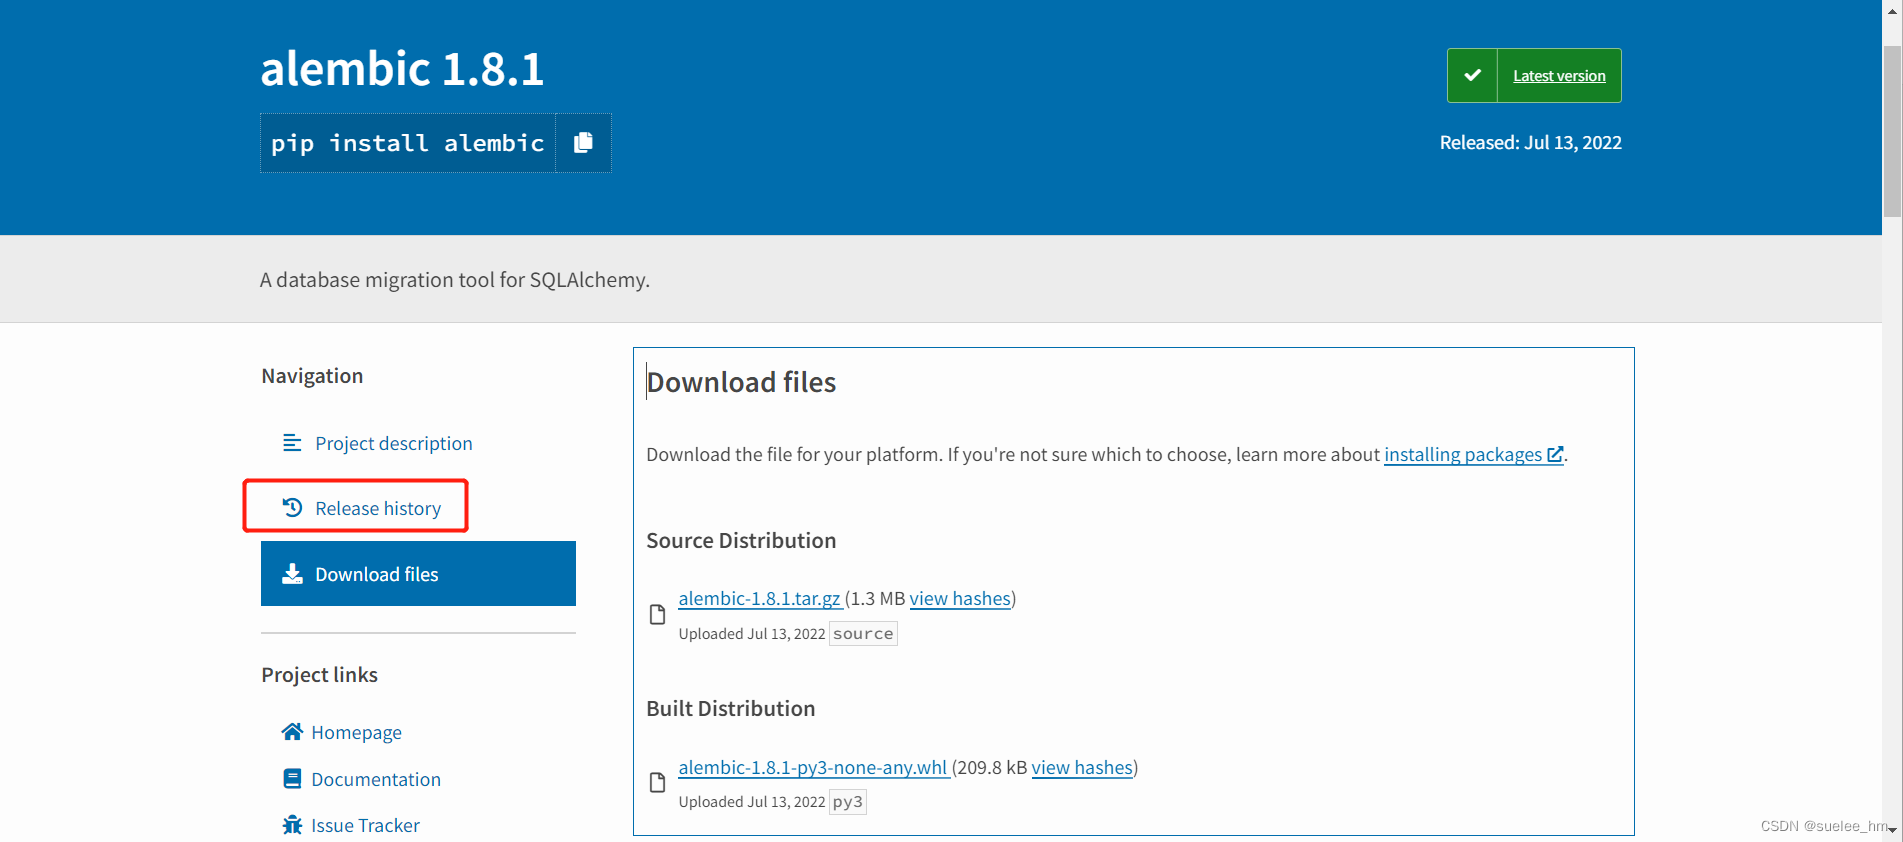
Task: Click the Project links sidebar heading
Action: point(320,675)
